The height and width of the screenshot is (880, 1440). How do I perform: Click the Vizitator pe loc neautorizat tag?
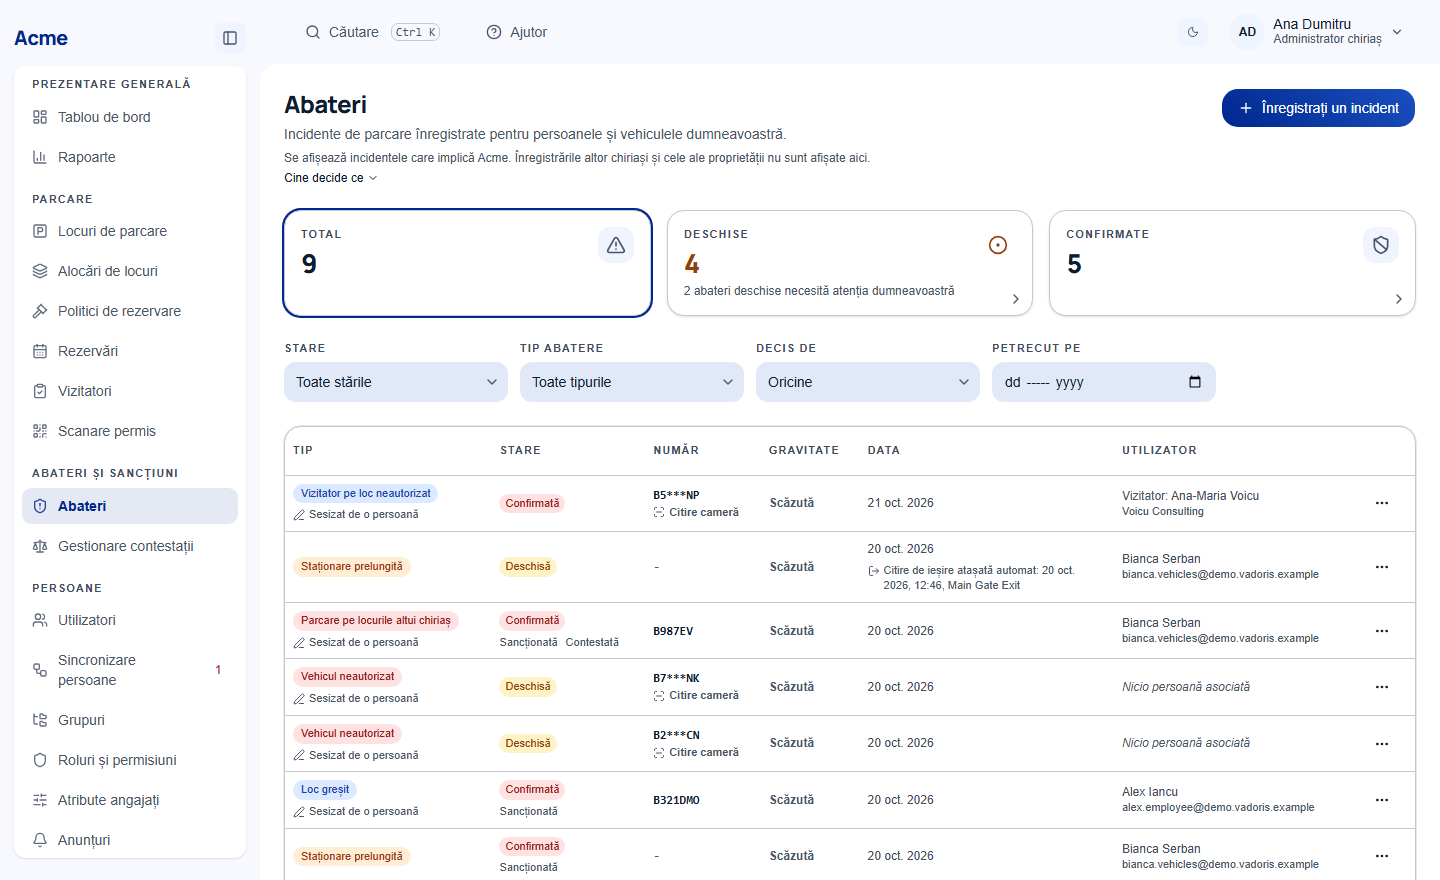365,493
